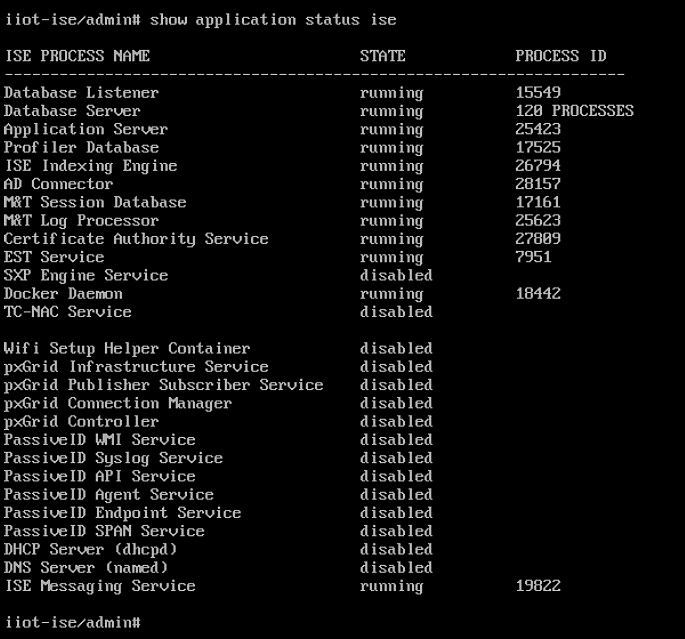Screen dimensions: 685x639
Task: Select the 'pxGrid Controller' process name
Action: pos(81,422)
